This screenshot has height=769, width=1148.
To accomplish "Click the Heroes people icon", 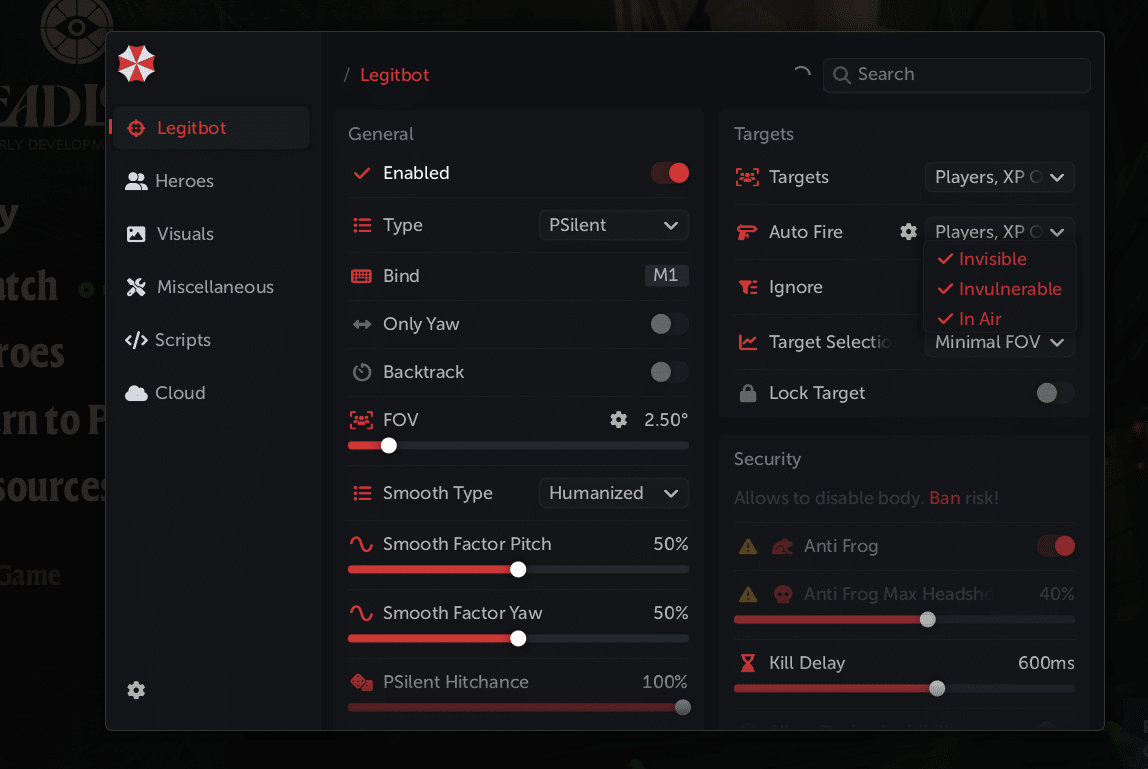I will pos(136,181).
